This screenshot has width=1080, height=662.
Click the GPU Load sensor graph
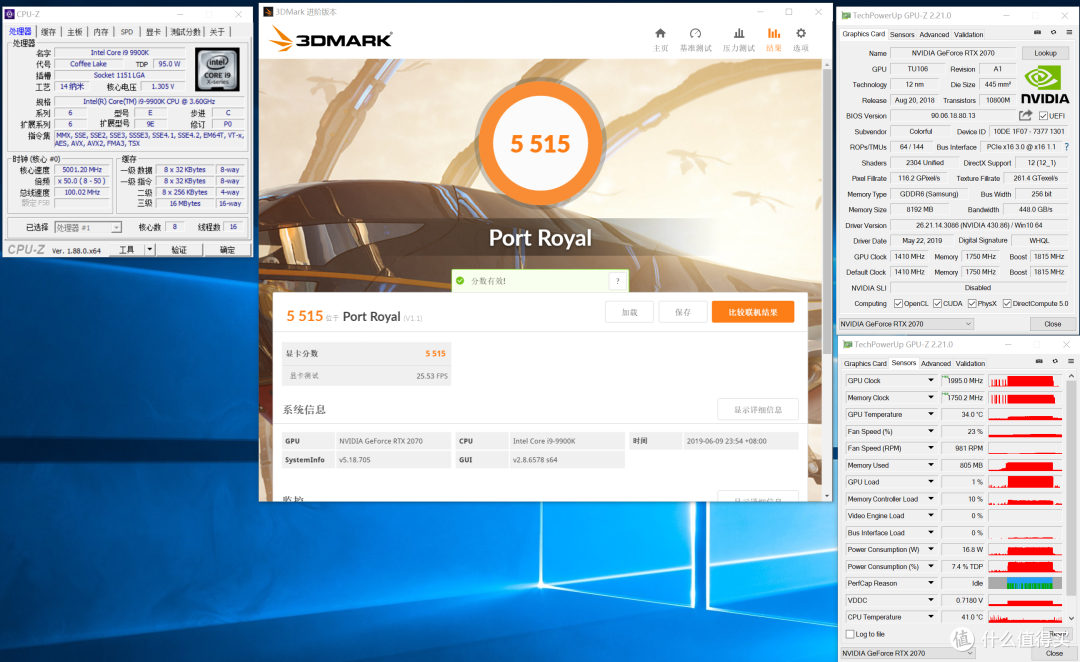pos(1025,482)
